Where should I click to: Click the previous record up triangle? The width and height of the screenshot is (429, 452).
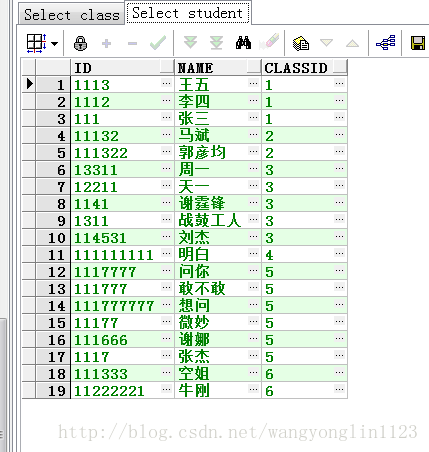tap(352, 43)
